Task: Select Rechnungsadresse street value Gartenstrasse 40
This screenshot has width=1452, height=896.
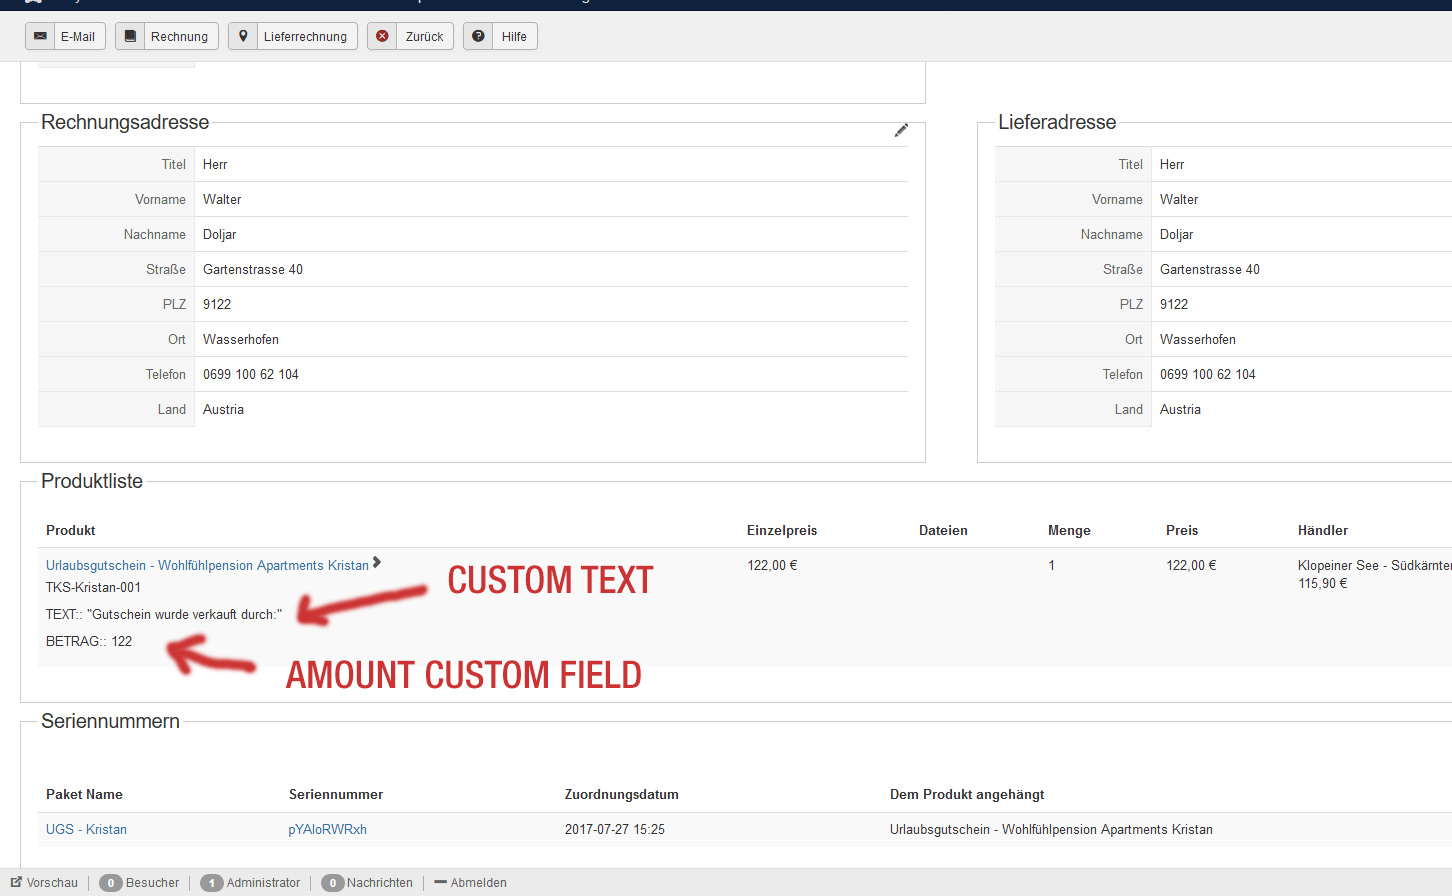Action: [253, 270]
